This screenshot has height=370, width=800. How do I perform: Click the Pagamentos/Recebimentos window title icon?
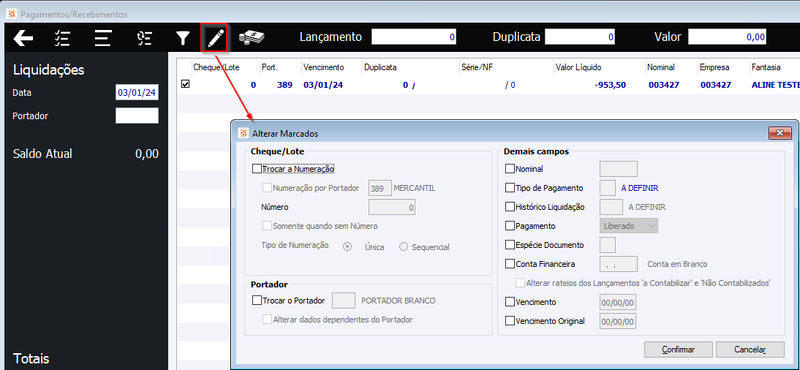[x=12, y=14]
